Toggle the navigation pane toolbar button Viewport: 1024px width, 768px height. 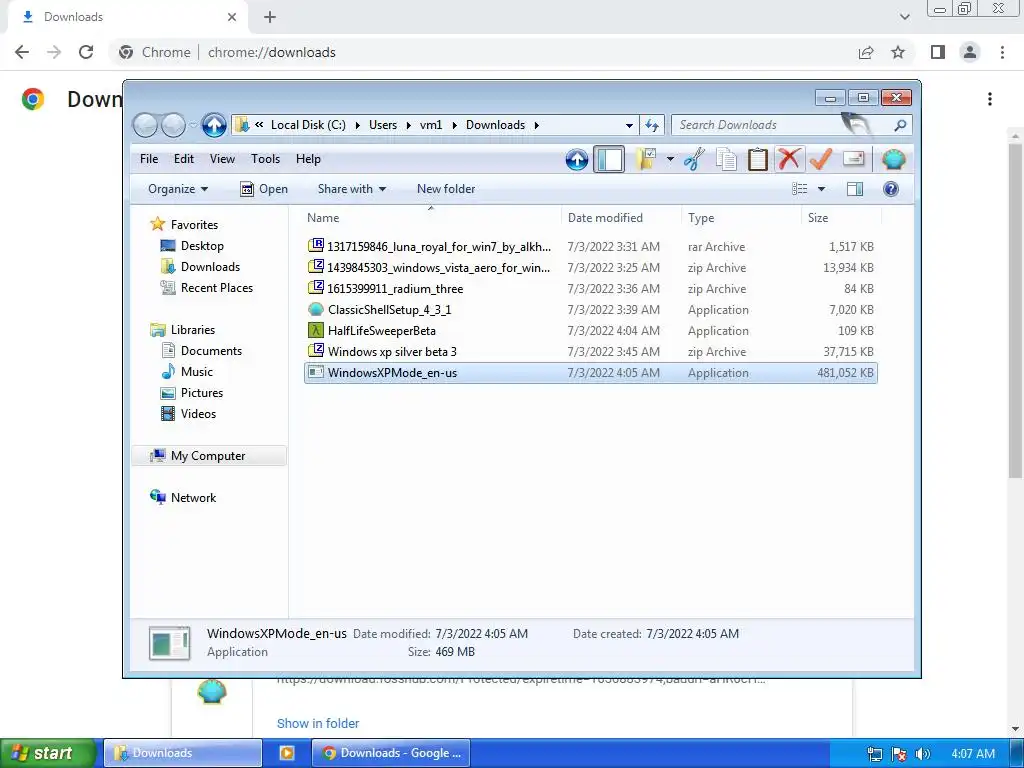(609, 159)
